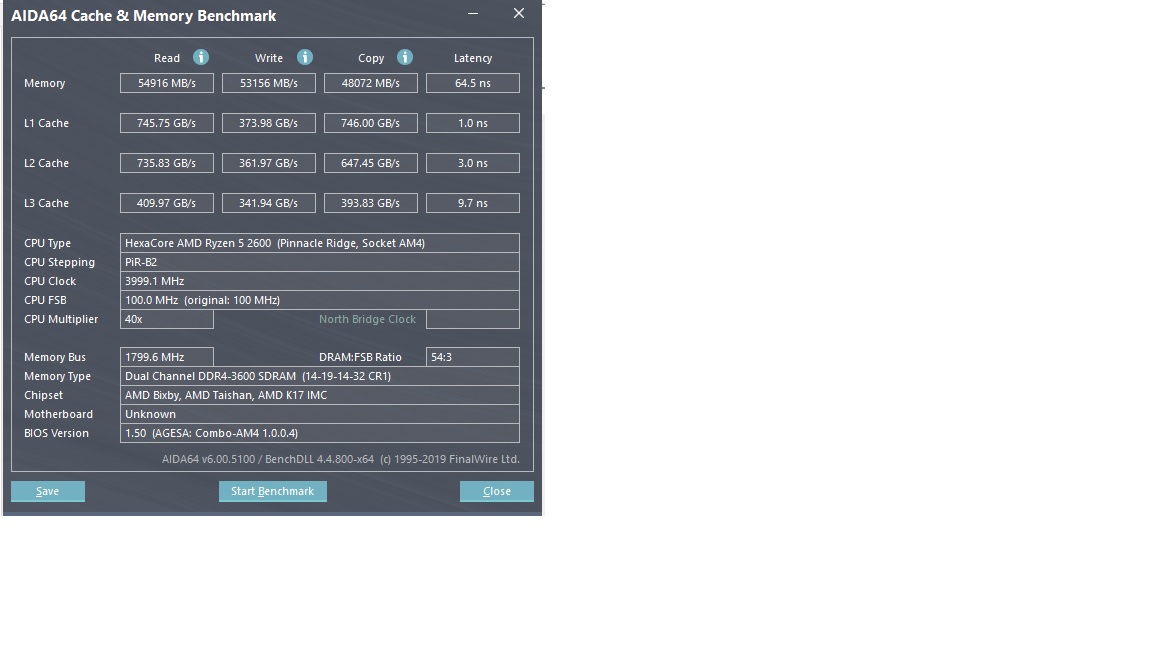Click the DRAM:FSB Ratio label
The height and width of the screenshot is (648, 1152).
pyautogui.click(x=360, y=357)
